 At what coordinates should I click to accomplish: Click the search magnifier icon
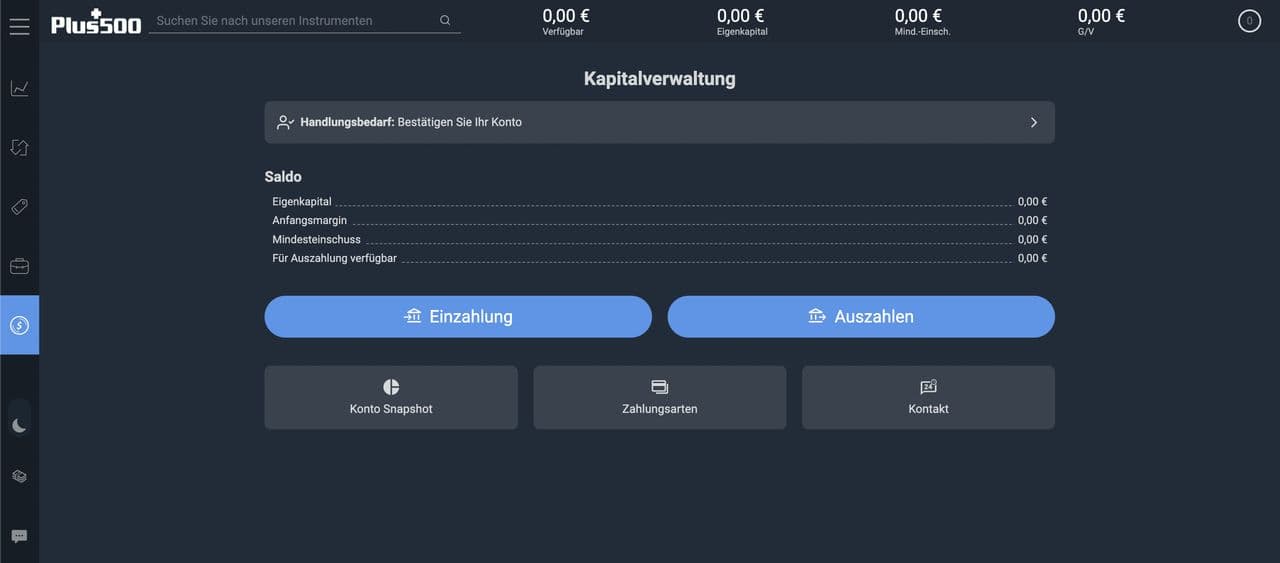point(445,21)
